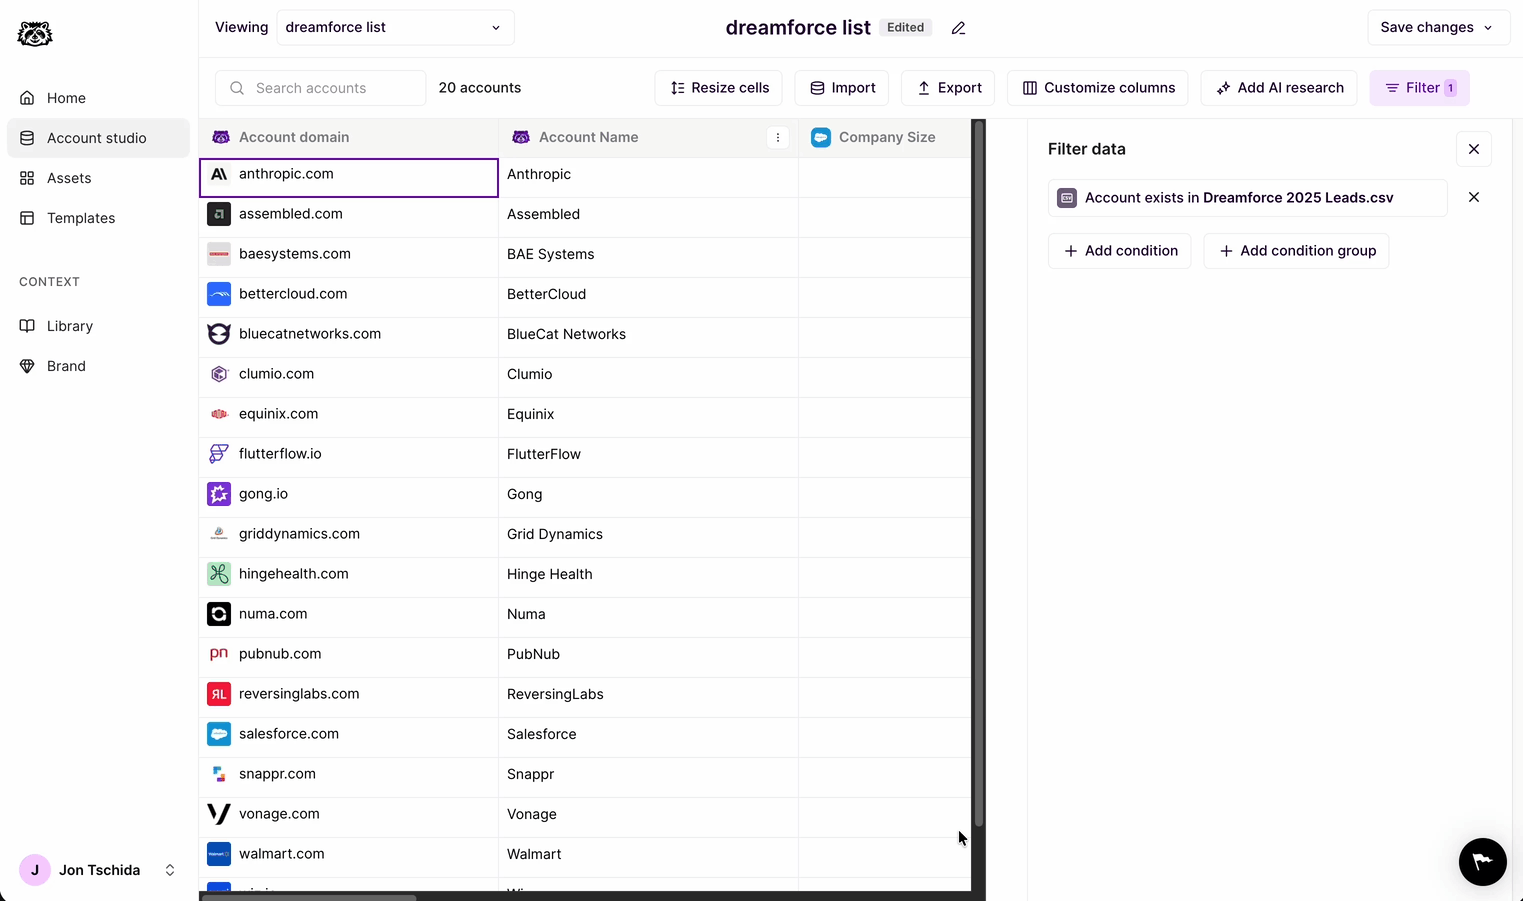
Task: Expand the Save changes dropdown
Action: pos(1438,28)
